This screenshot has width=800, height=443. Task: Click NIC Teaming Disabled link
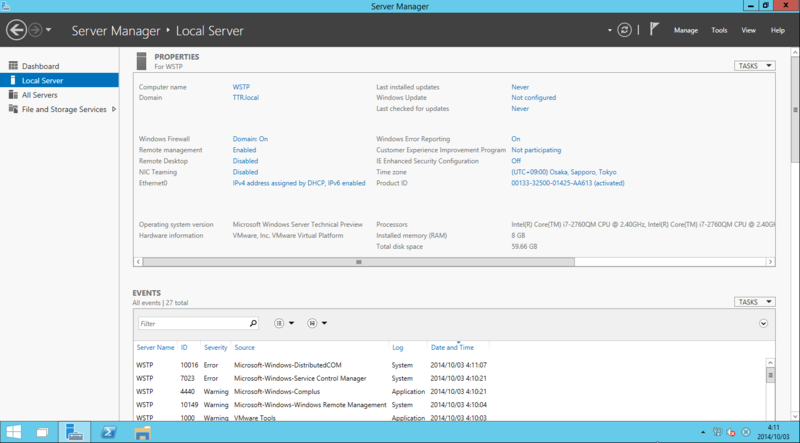(x=245, y=172)
